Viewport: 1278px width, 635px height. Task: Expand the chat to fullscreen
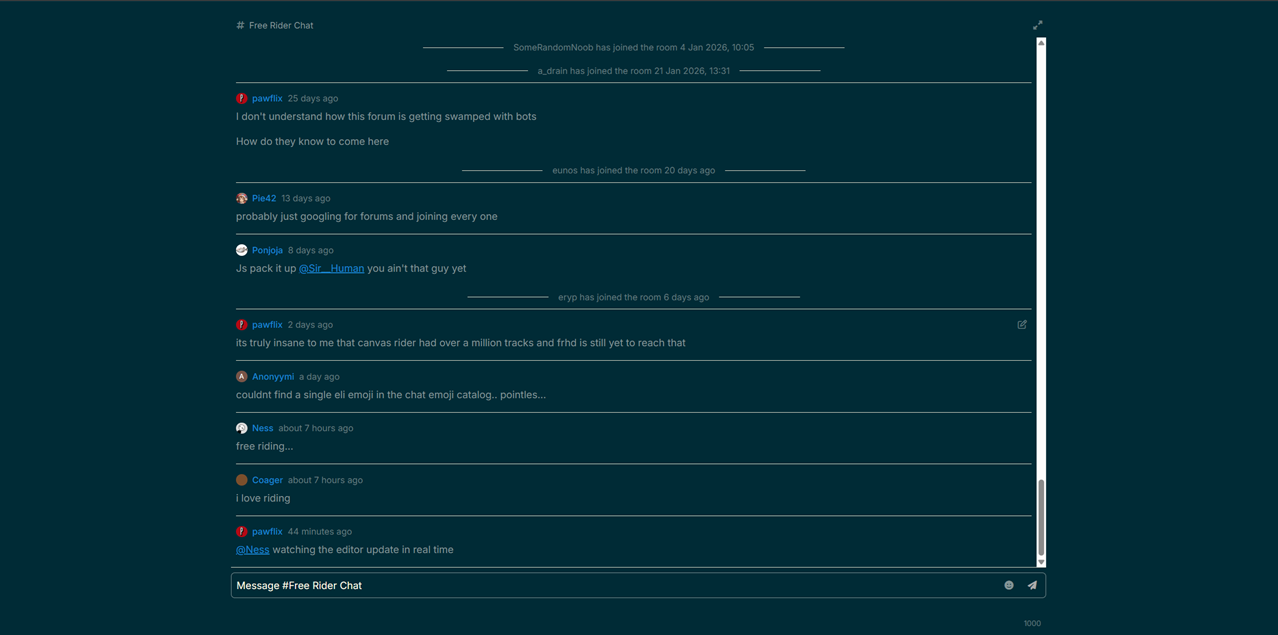point(1037,25)
